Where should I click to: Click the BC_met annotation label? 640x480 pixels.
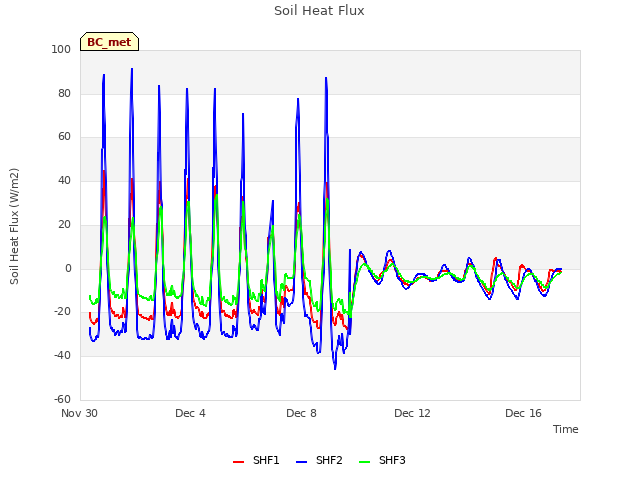tap(109, 42)
